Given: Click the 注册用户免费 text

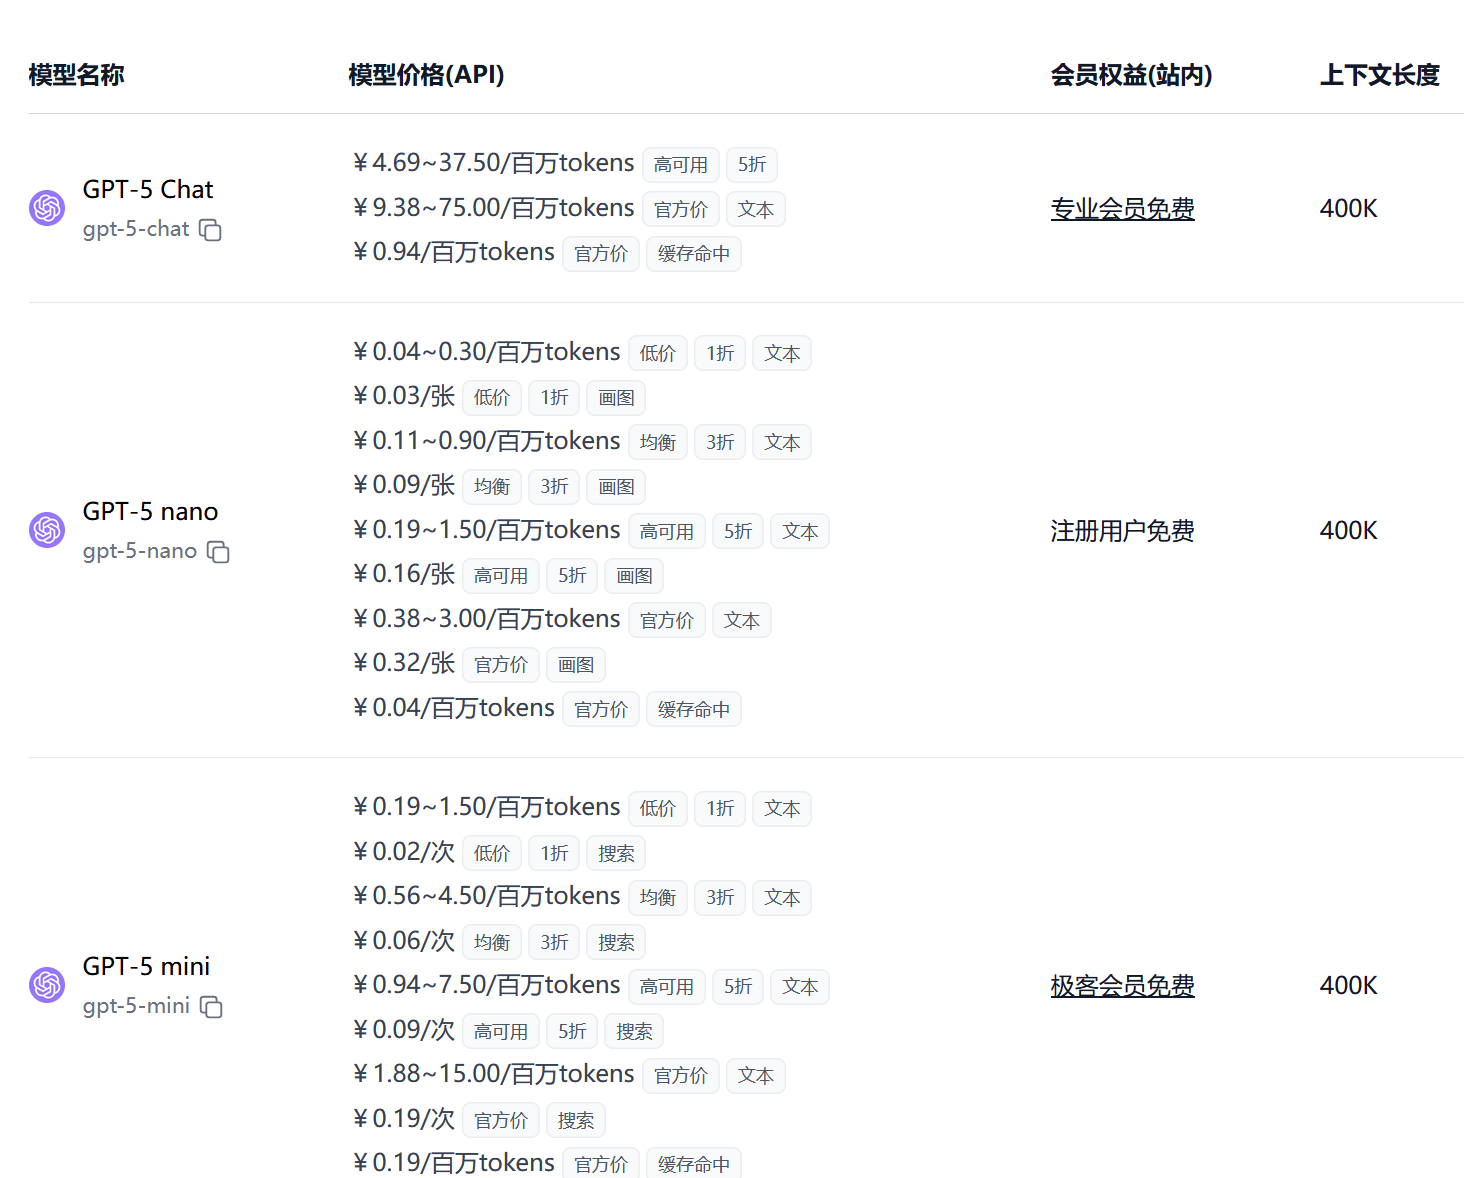Looking at the screenshot, I should (x=1122, y=531).
